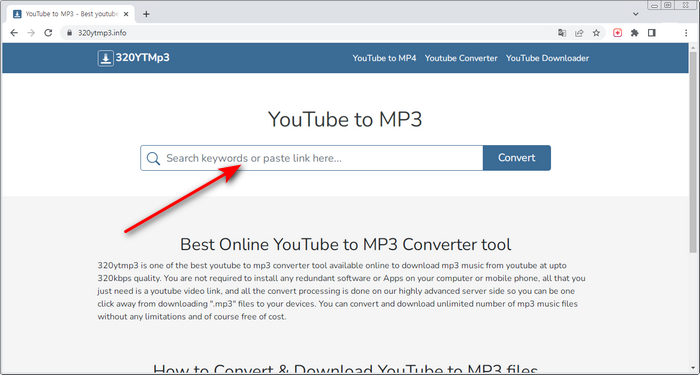Open the red extension icon
The width and height of the screenshot is (700, 375).
pyautogui.click(x=617, y=33)
